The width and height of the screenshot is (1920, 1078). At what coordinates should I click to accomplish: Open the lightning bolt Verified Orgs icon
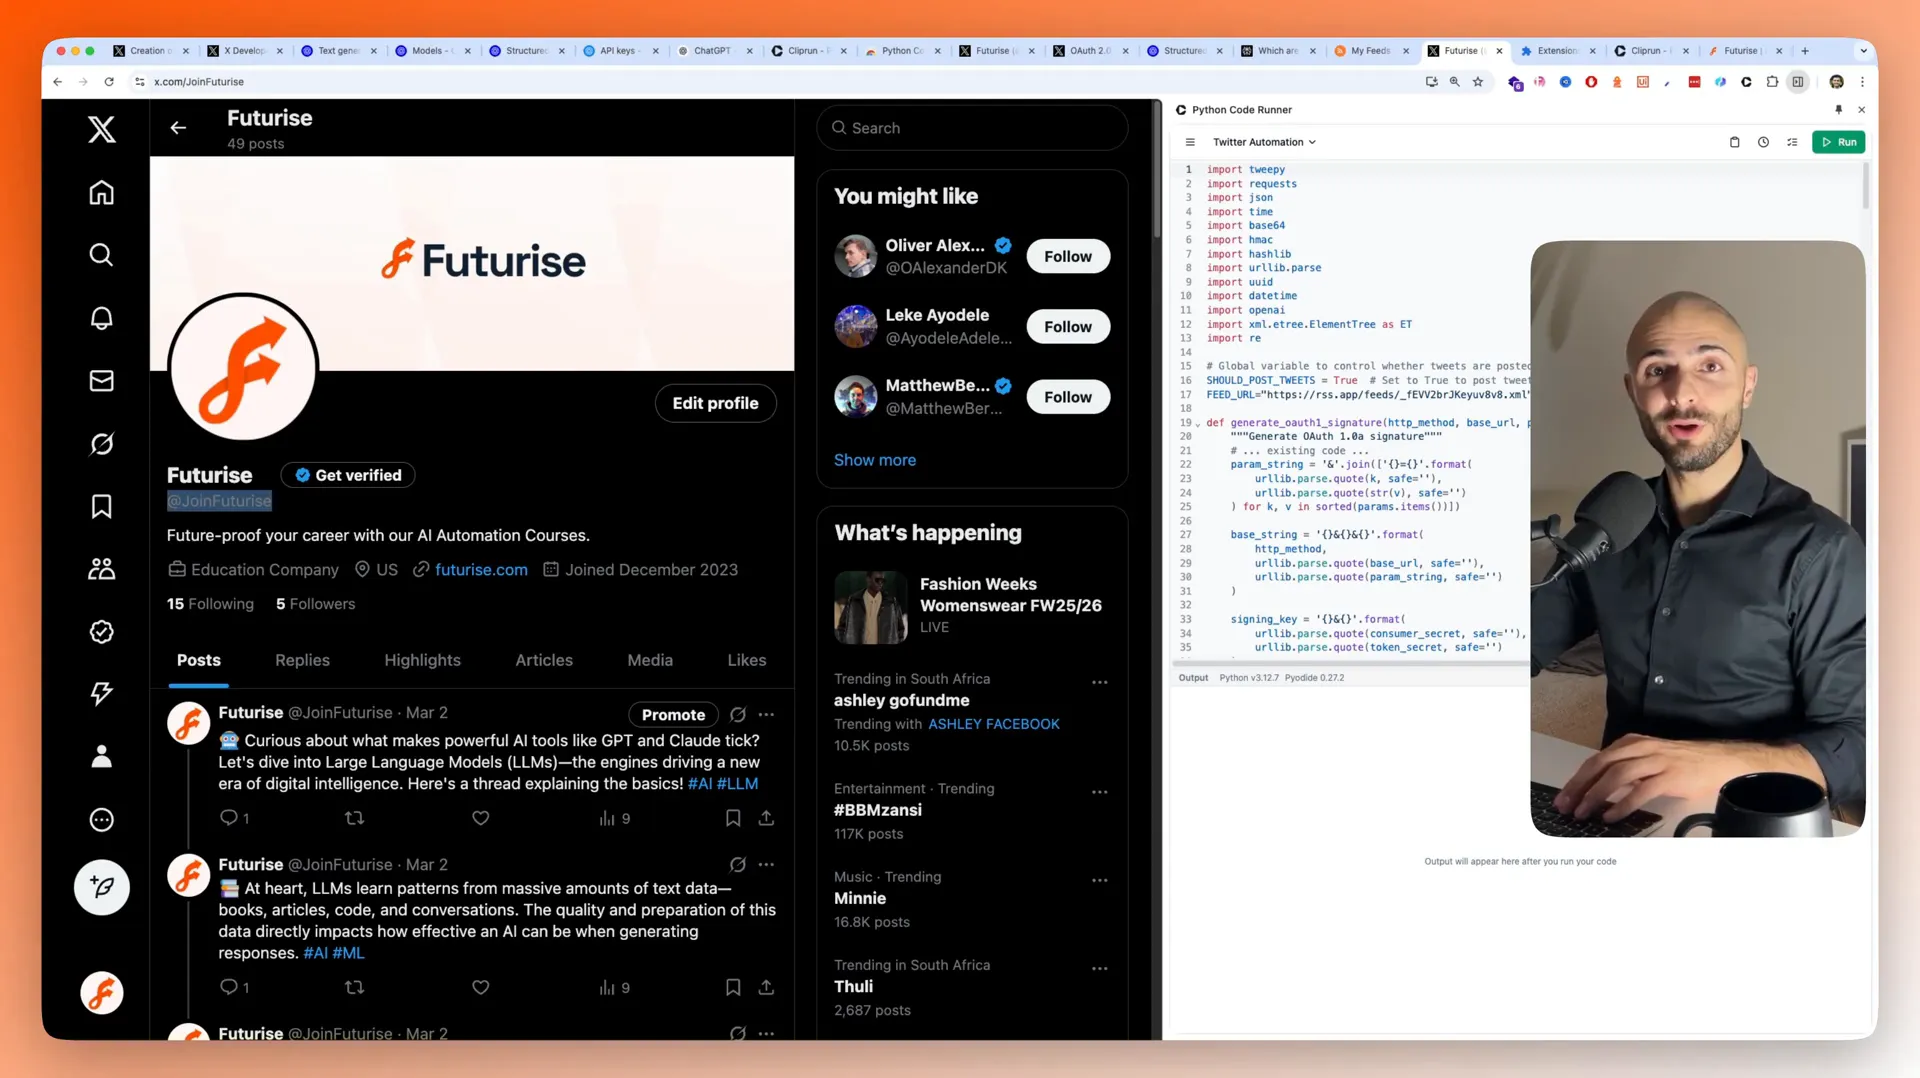coord(101,694)
